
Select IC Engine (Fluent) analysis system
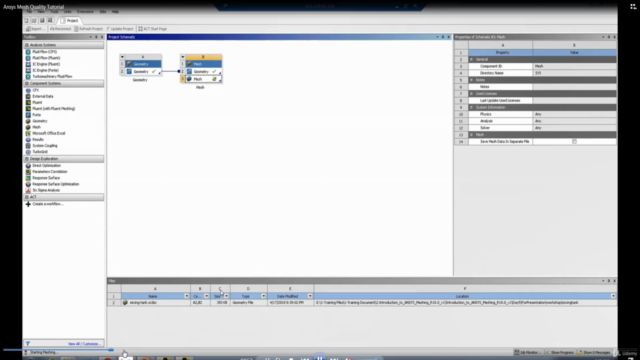coord(46,64)
